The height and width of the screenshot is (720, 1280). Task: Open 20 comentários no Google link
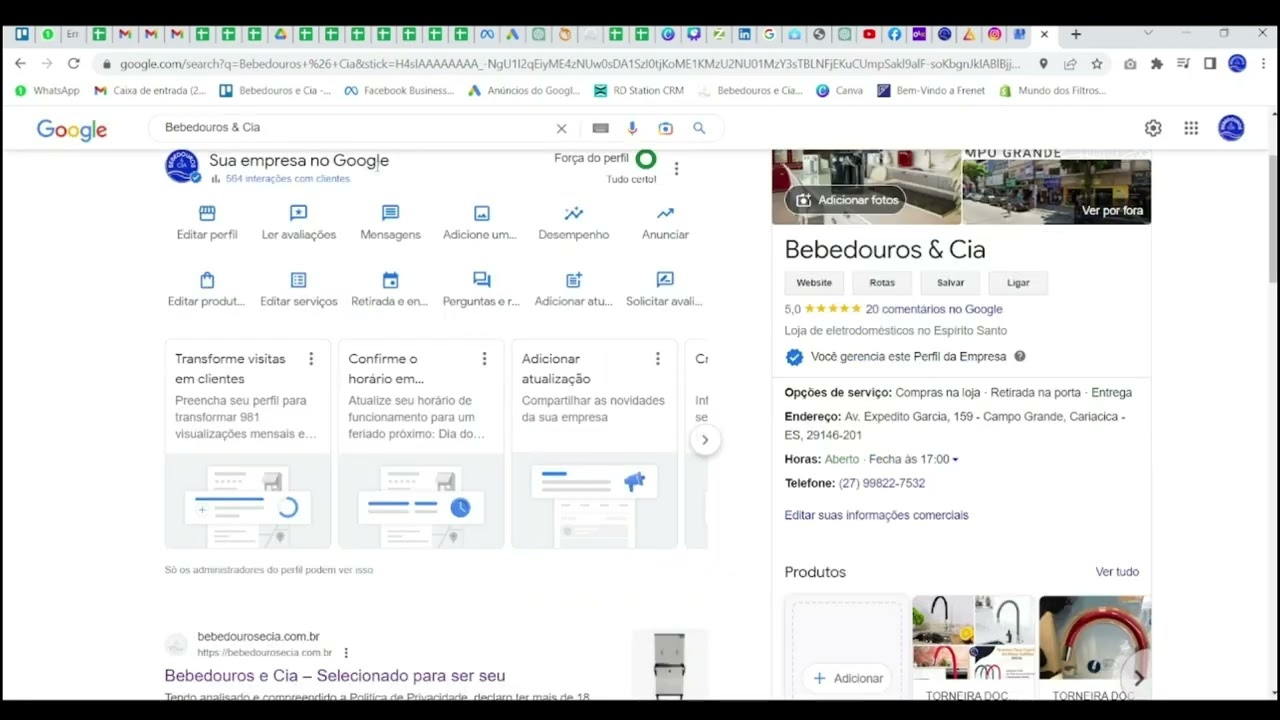[934, 309]
